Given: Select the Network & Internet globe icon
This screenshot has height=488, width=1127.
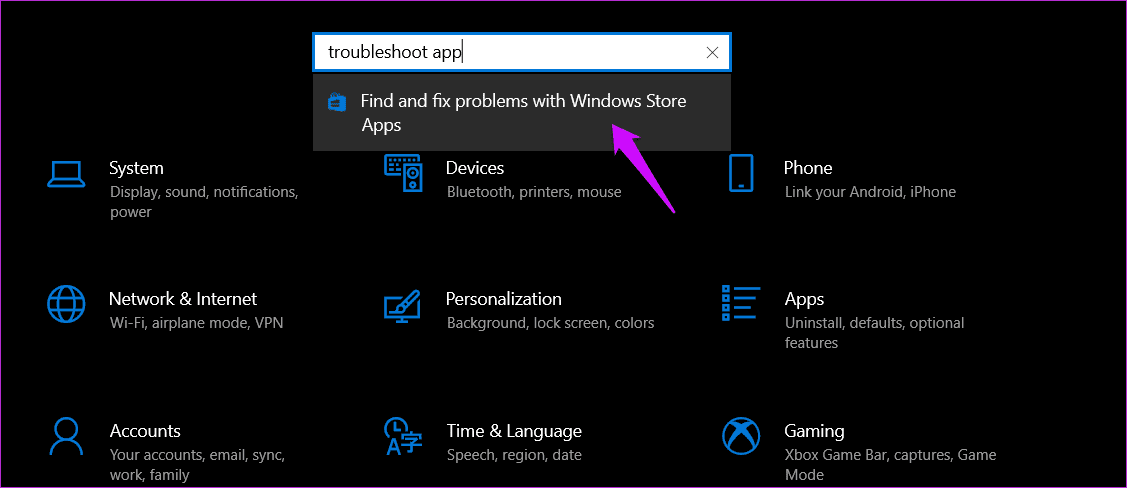Looking at the screenshot, I should tap(67, 303).
